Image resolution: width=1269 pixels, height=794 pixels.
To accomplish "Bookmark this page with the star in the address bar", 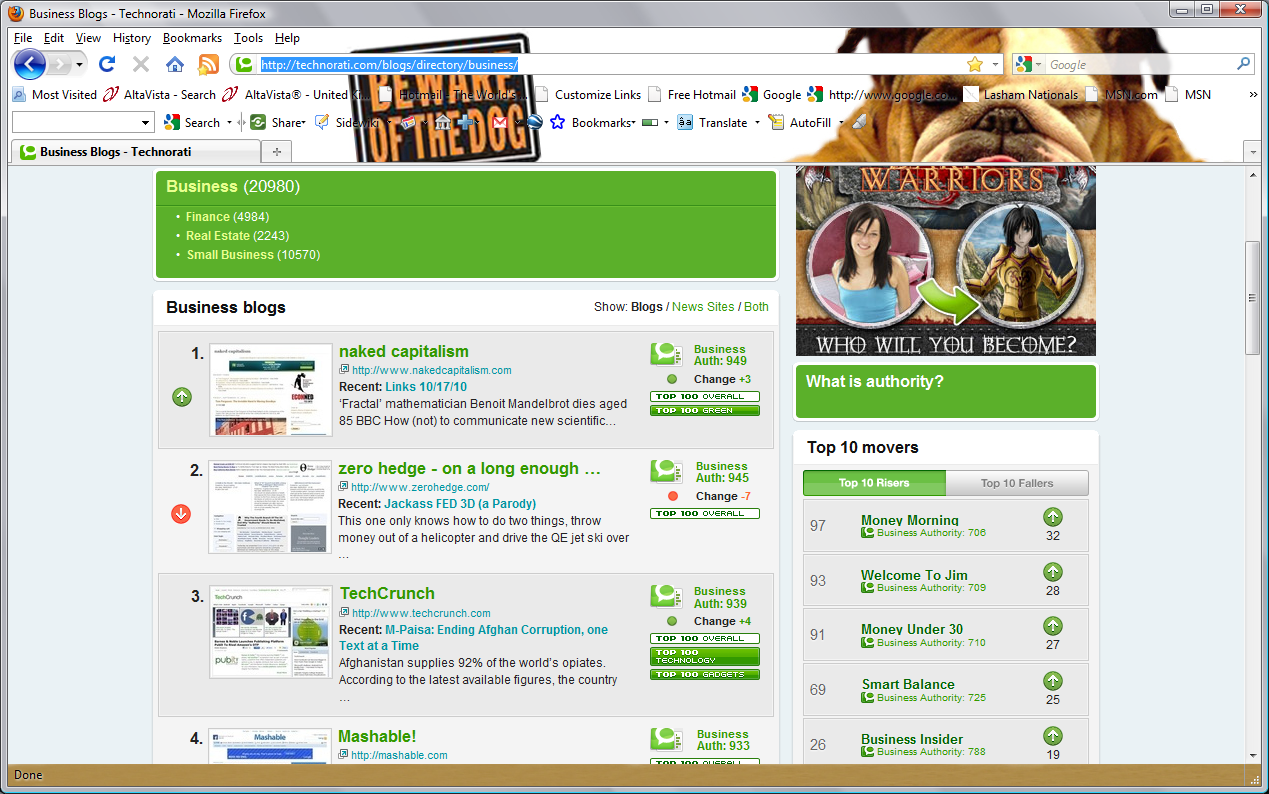I will (x=975, y=64).
